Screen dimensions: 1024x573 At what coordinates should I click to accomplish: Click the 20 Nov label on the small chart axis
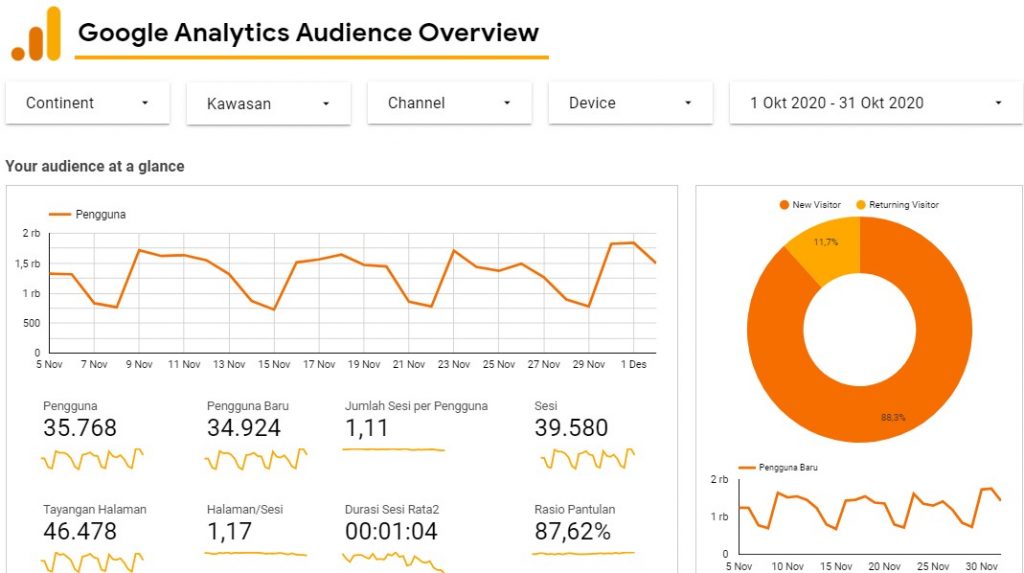tap(884, 566)
